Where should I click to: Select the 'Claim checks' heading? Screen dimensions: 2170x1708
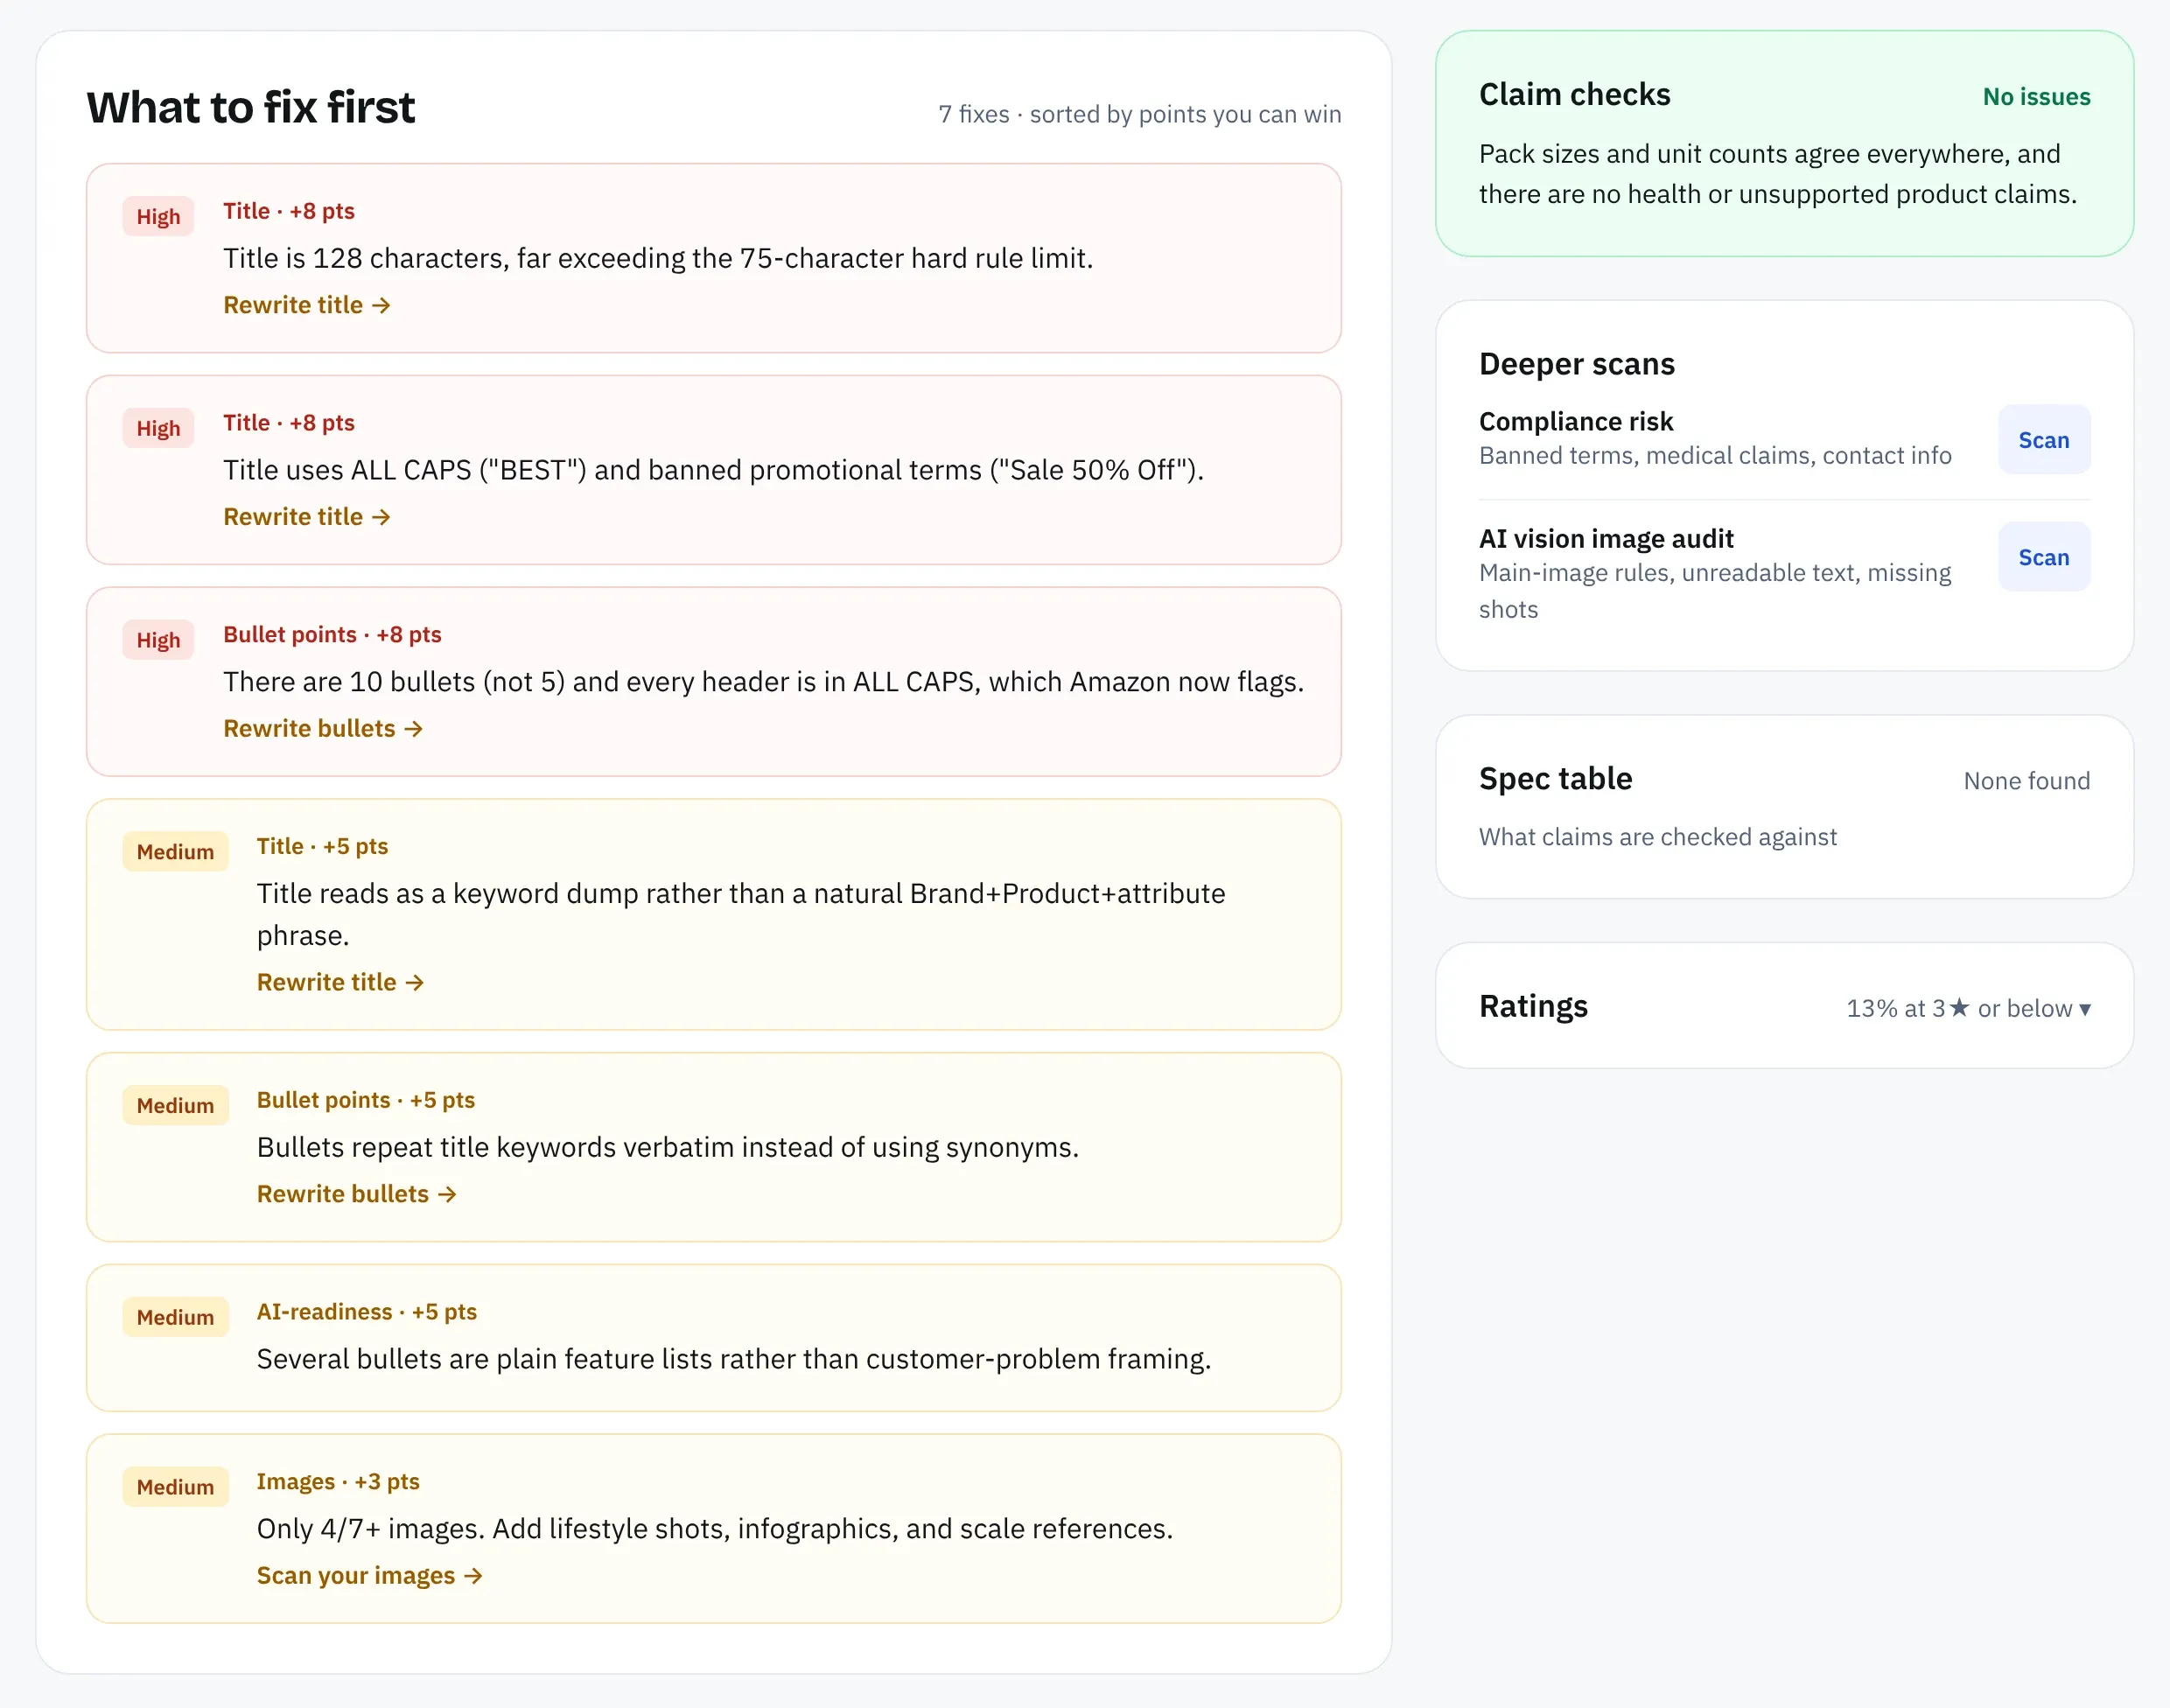click(1574, 95)
